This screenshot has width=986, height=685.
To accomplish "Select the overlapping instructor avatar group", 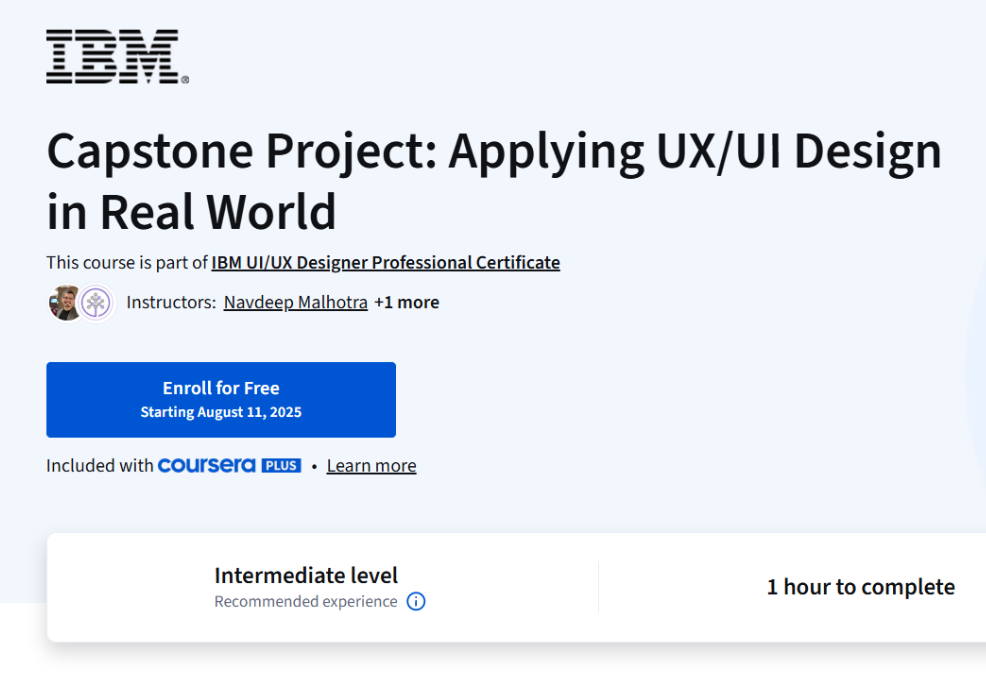I will tap(80, 302).
